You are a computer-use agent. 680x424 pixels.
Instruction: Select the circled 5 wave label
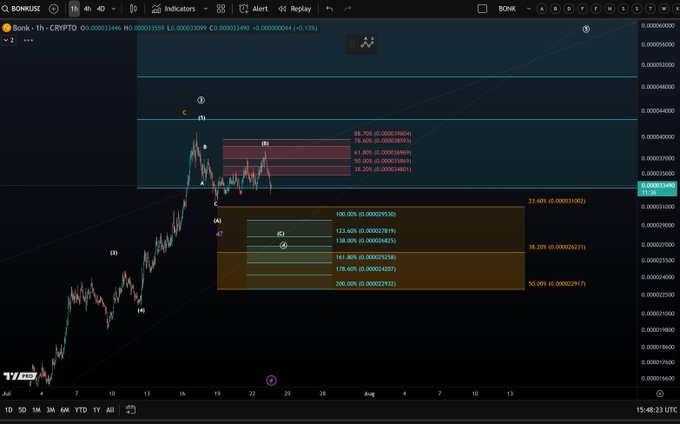(586, 29)
